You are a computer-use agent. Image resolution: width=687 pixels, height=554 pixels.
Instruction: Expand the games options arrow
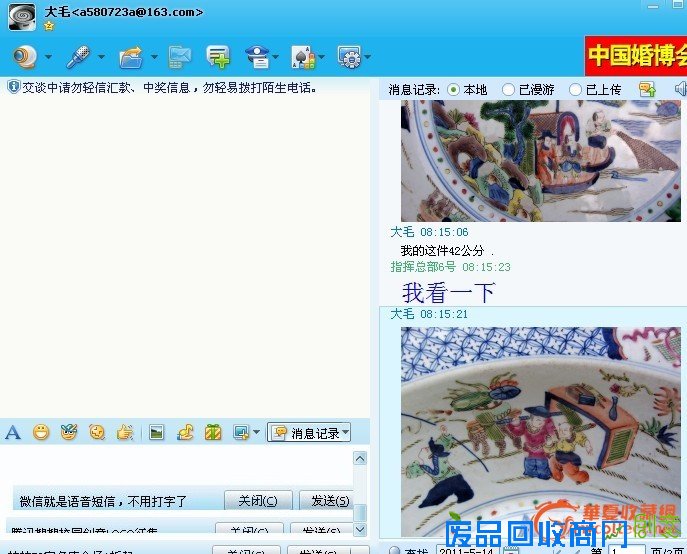(x=322, y=57)
